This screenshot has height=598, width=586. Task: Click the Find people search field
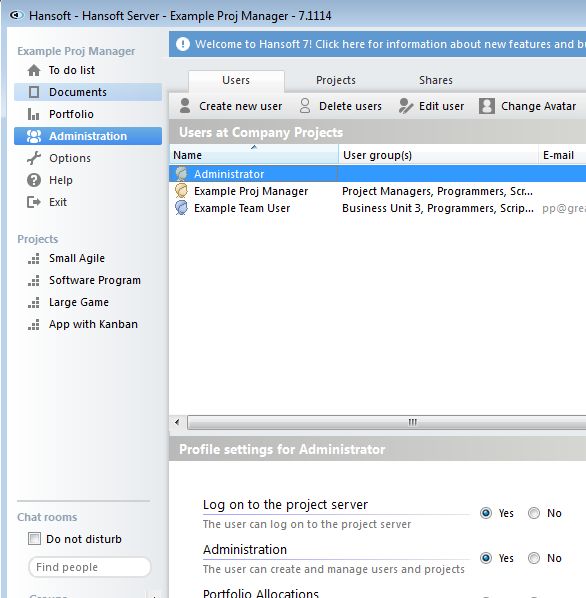pos(90,567)
